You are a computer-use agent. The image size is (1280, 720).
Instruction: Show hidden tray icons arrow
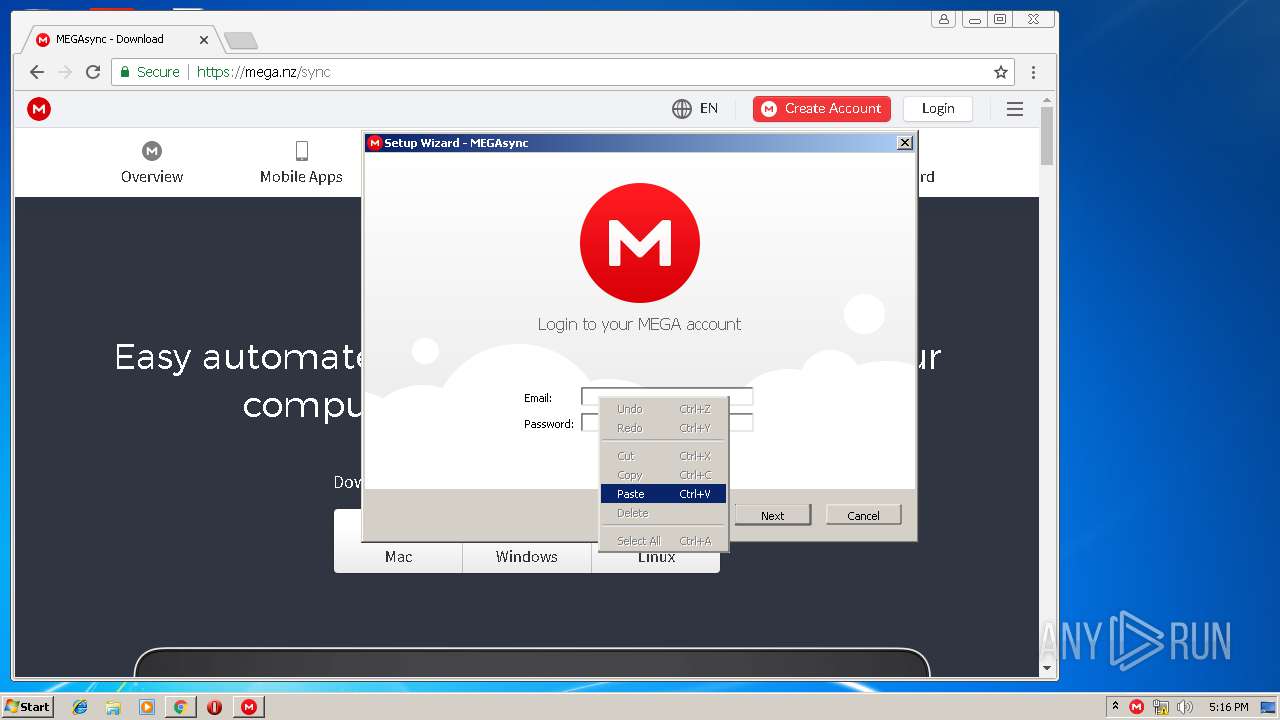tap(1115, 706)
